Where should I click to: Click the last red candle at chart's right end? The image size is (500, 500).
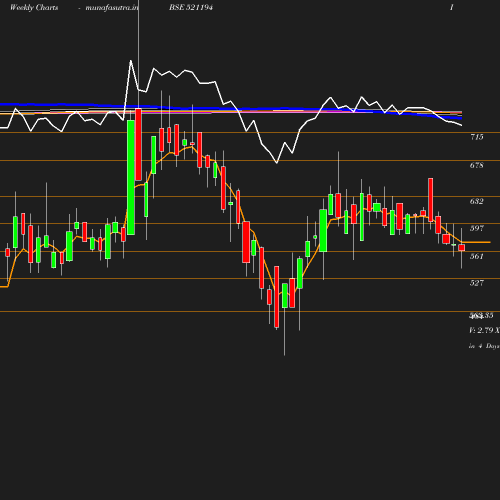pyautogui.click(x=462, y=248)
